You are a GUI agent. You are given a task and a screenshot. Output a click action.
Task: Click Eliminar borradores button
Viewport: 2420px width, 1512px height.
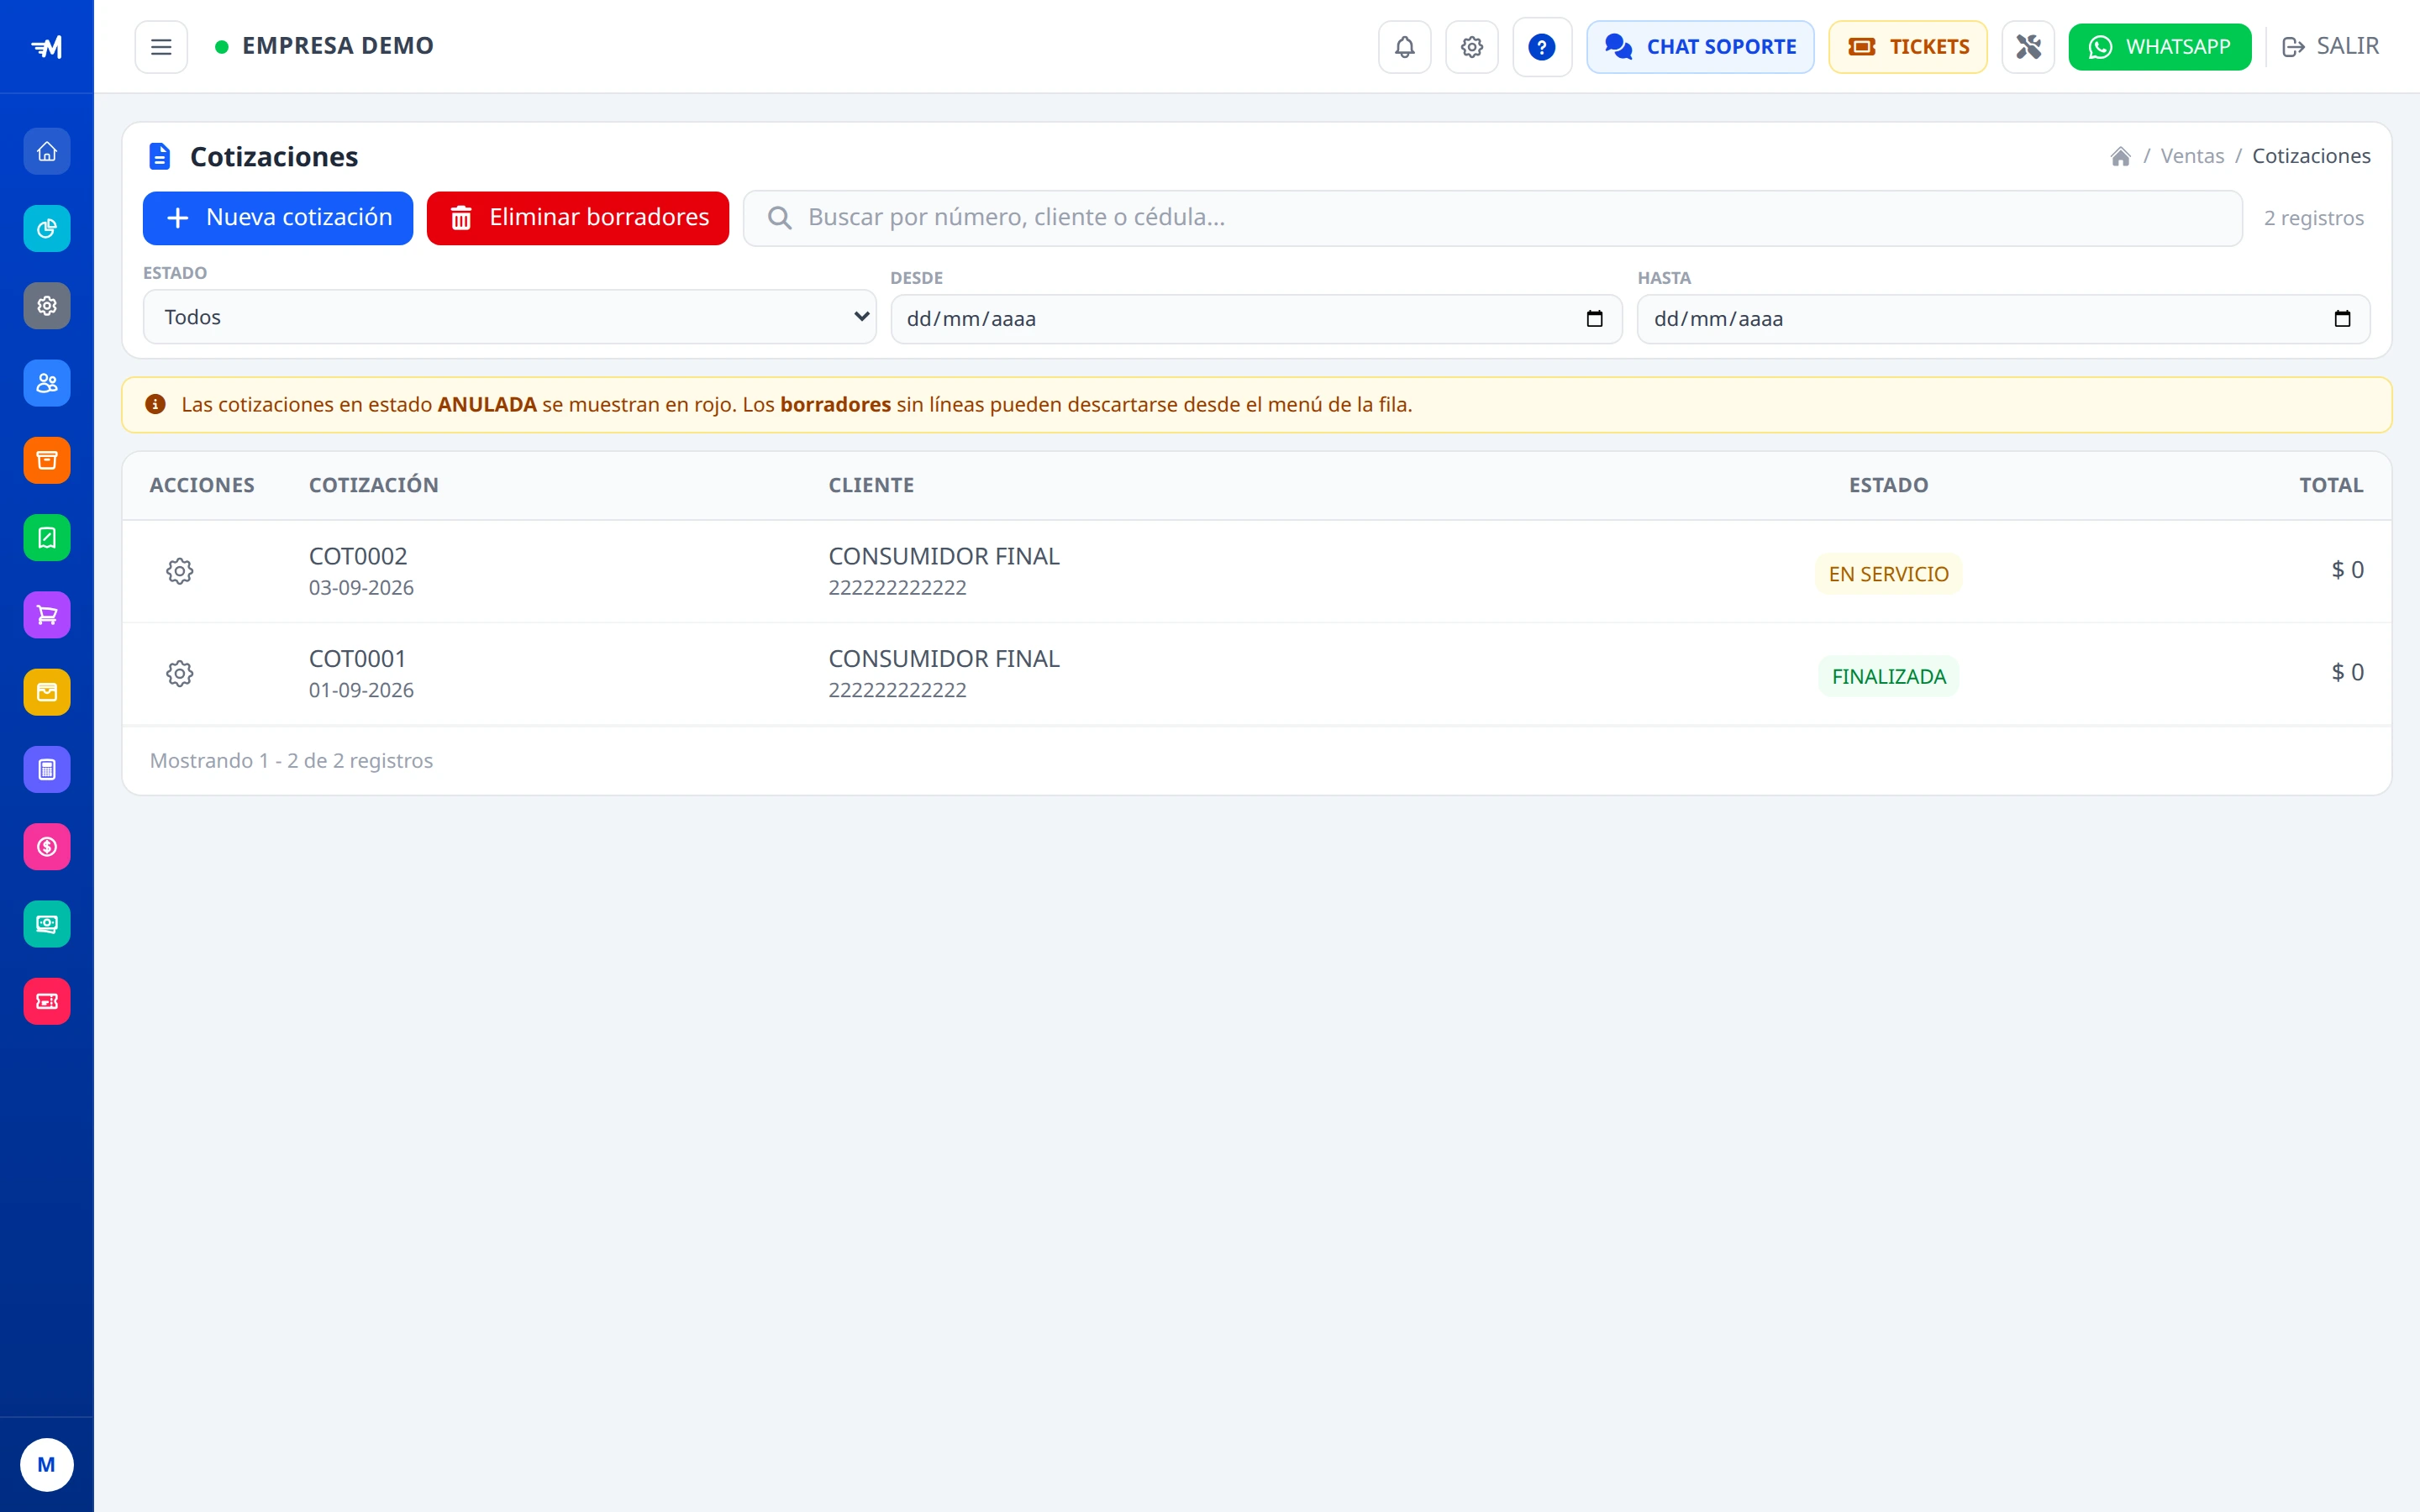[x=578, y=218]
